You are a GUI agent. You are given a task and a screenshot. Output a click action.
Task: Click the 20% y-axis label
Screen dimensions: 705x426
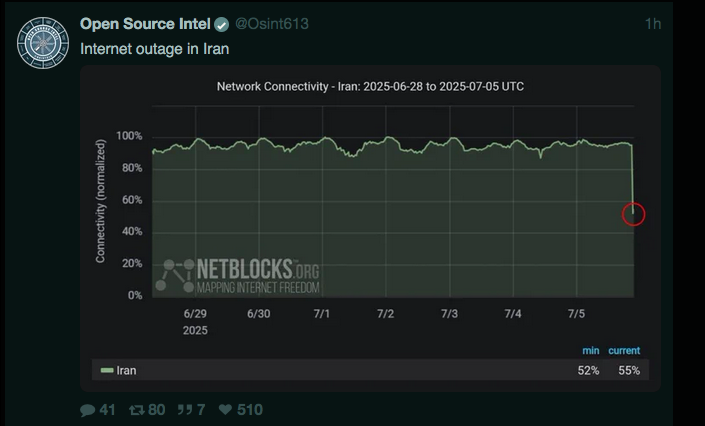(x=132, y=263)
